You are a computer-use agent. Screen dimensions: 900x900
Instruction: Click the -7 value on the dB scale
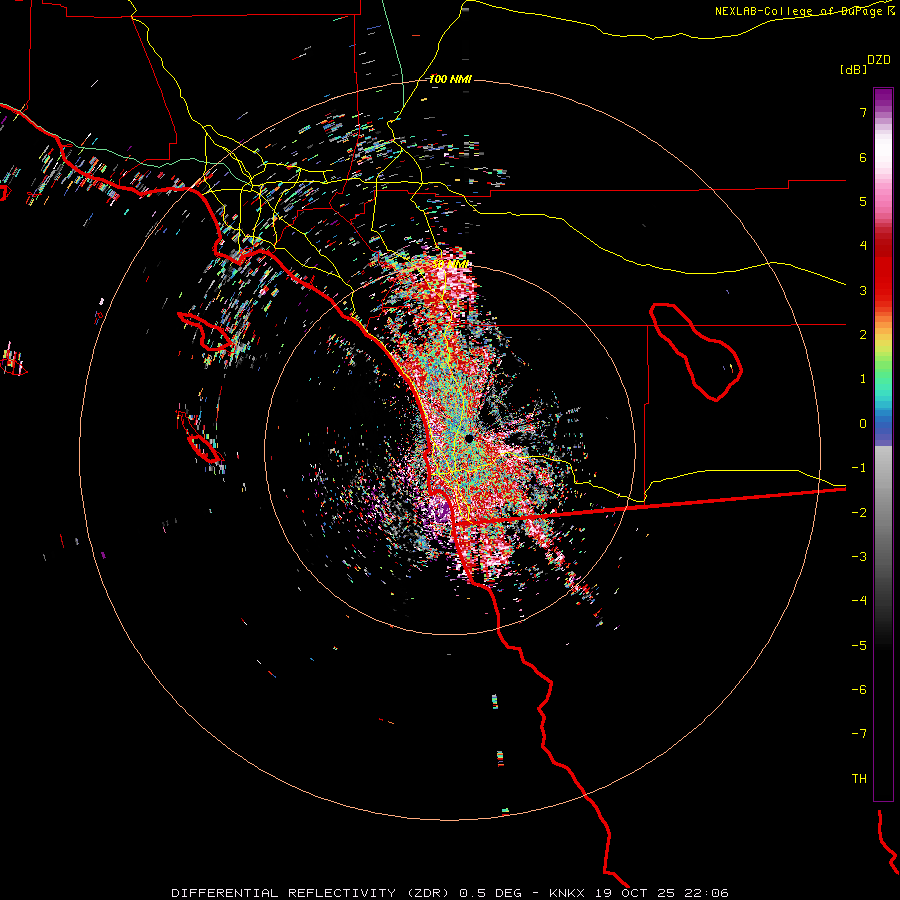coord(859,734)
